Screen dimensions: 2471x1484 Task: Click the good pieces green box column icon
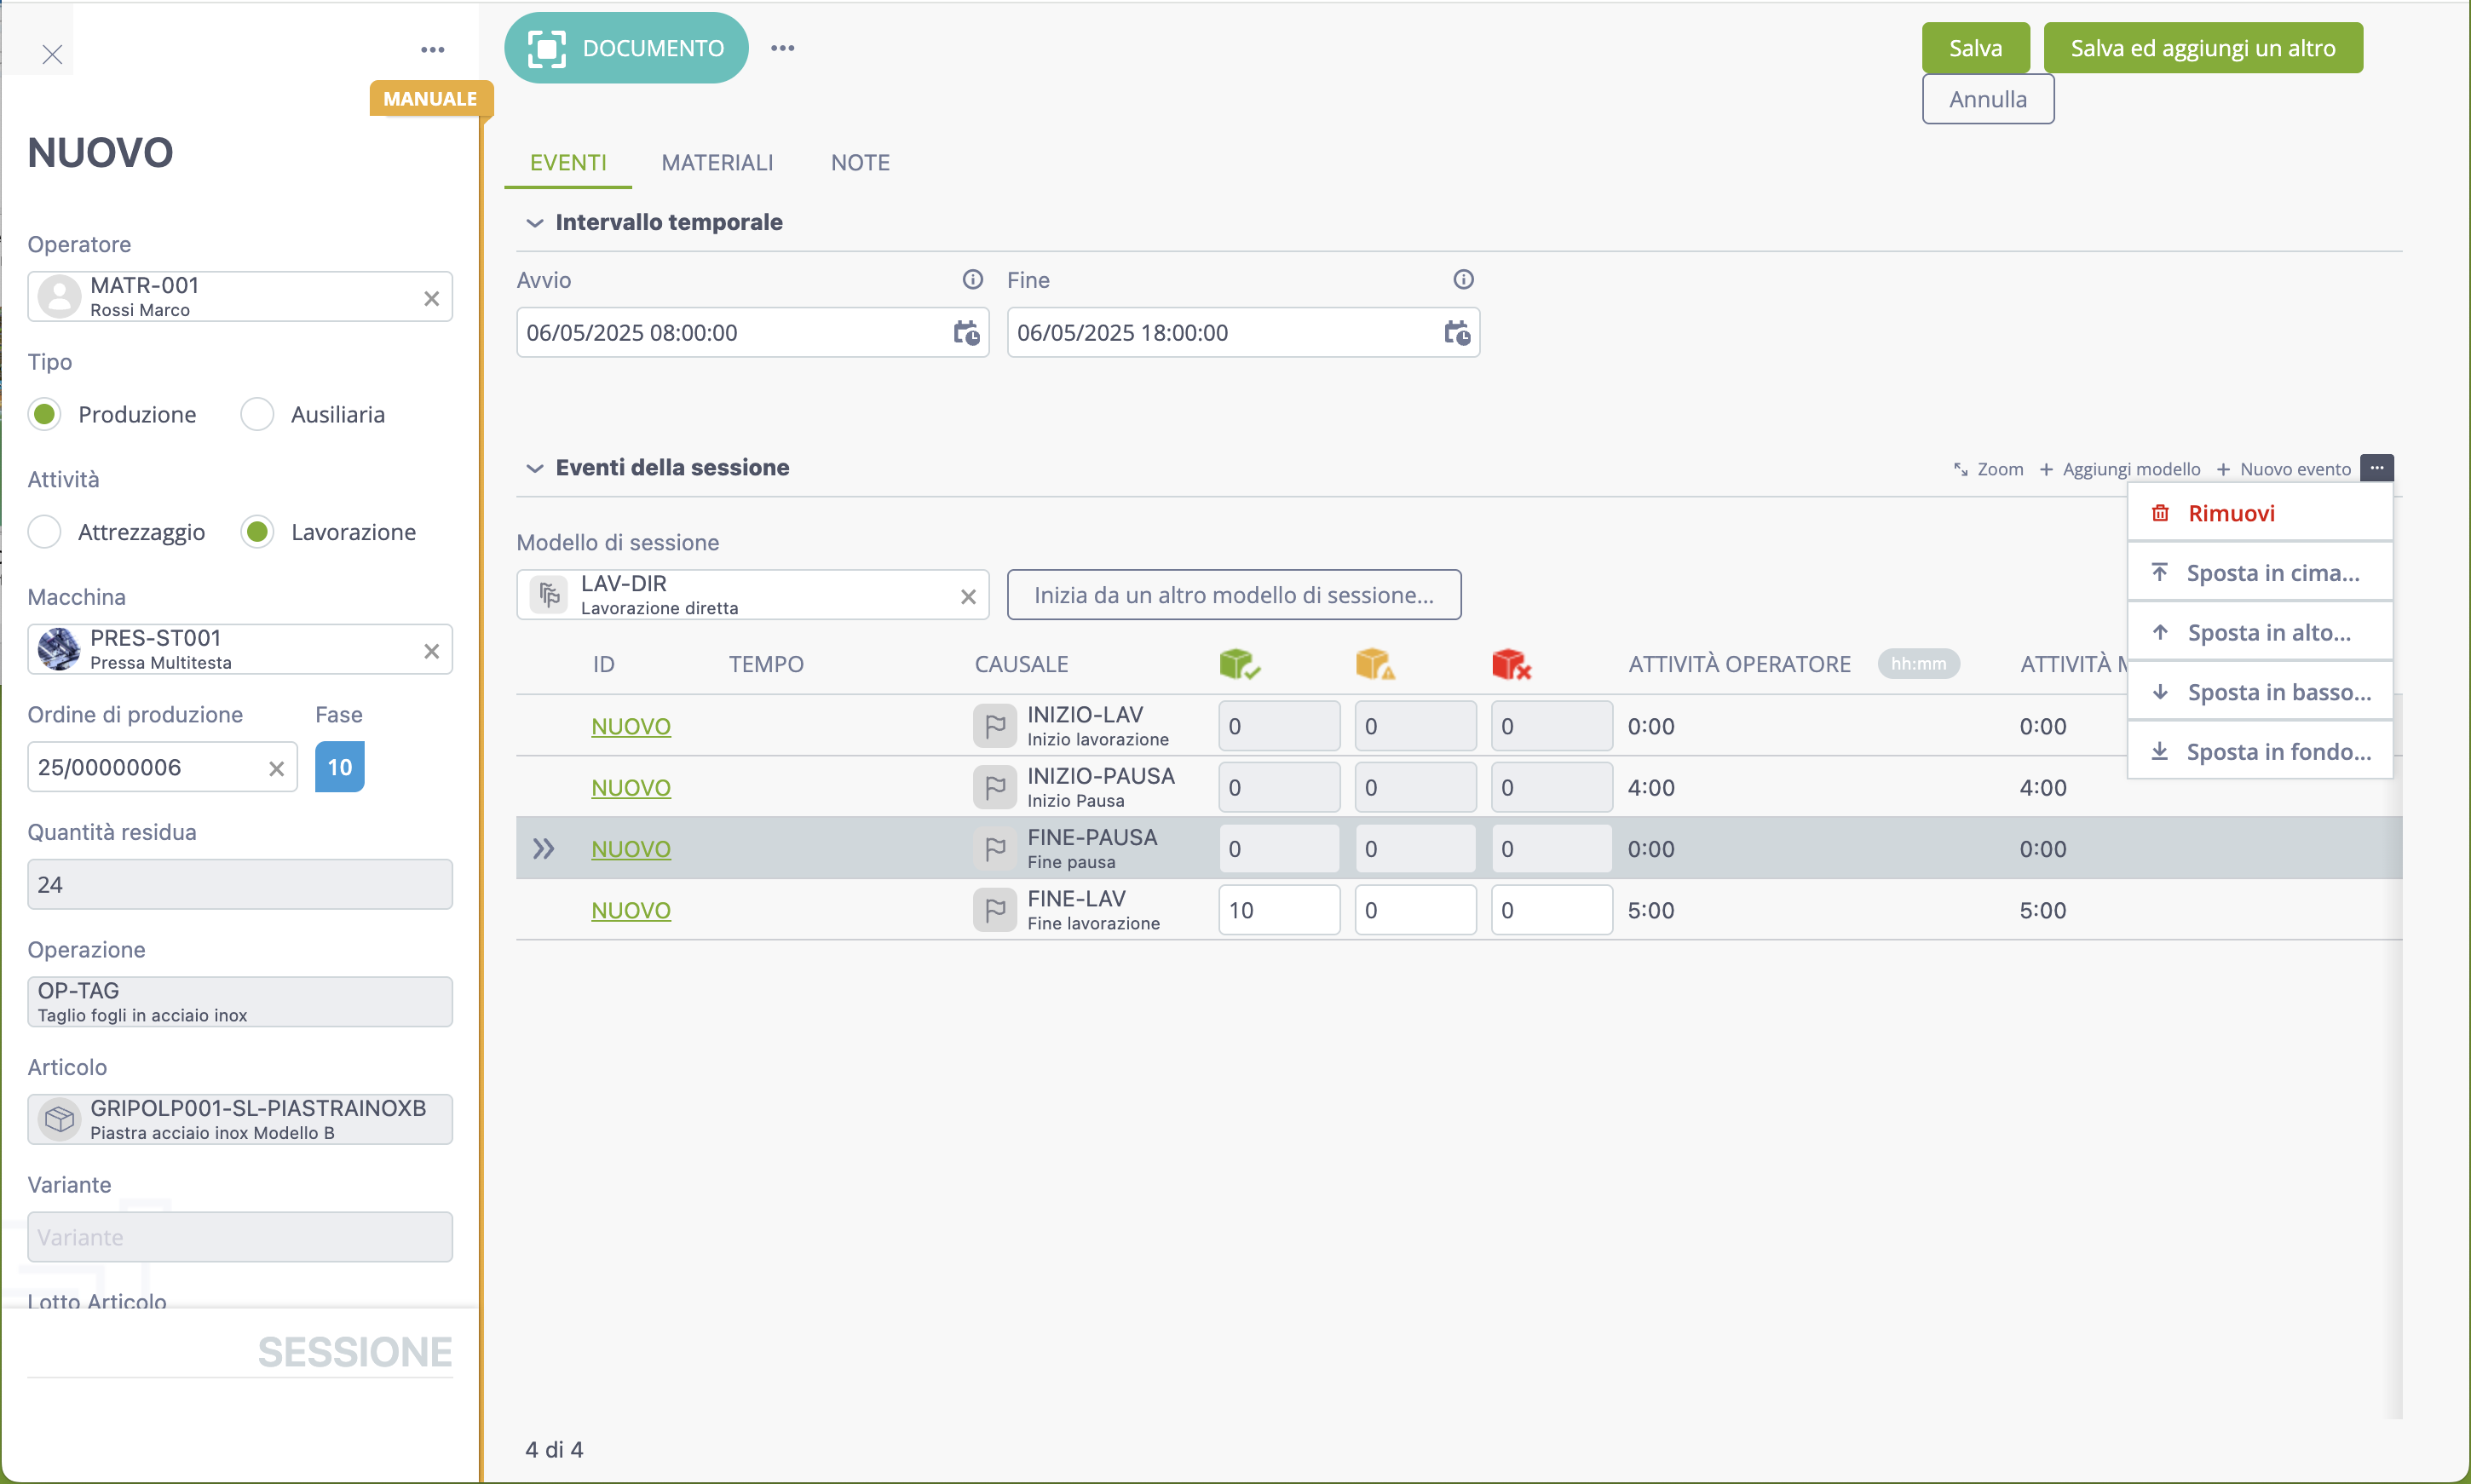click(x=1239, y=663)
